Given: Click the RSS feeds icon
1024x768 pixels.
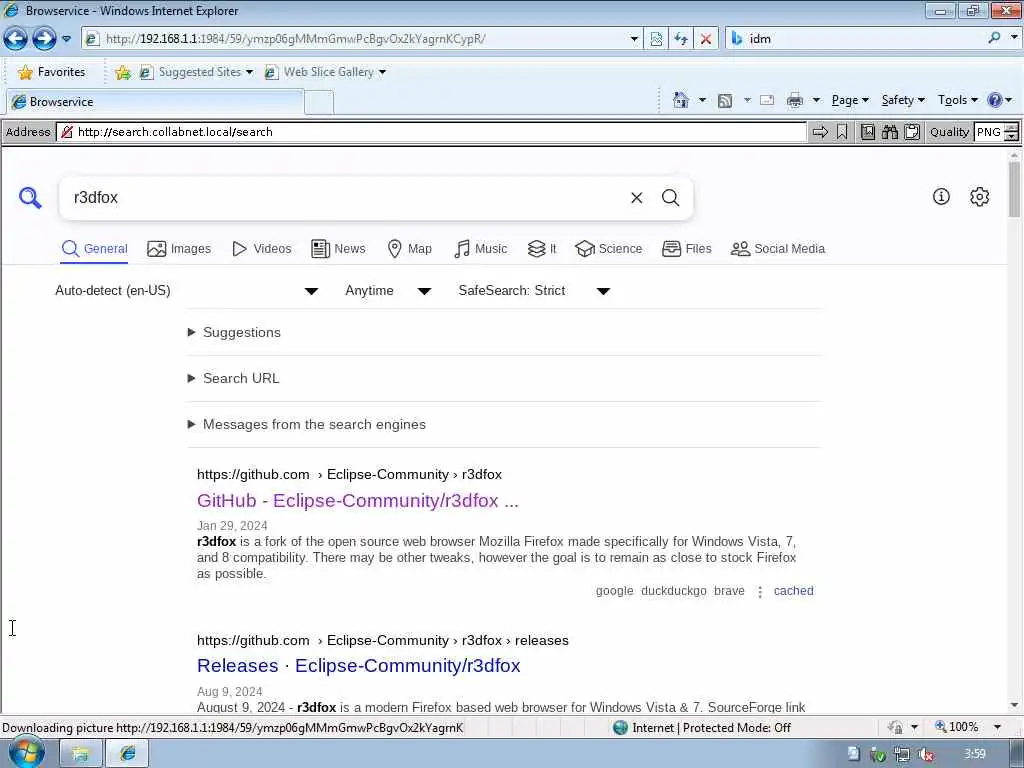Looking at the screenshot, I should coord(724,101).
